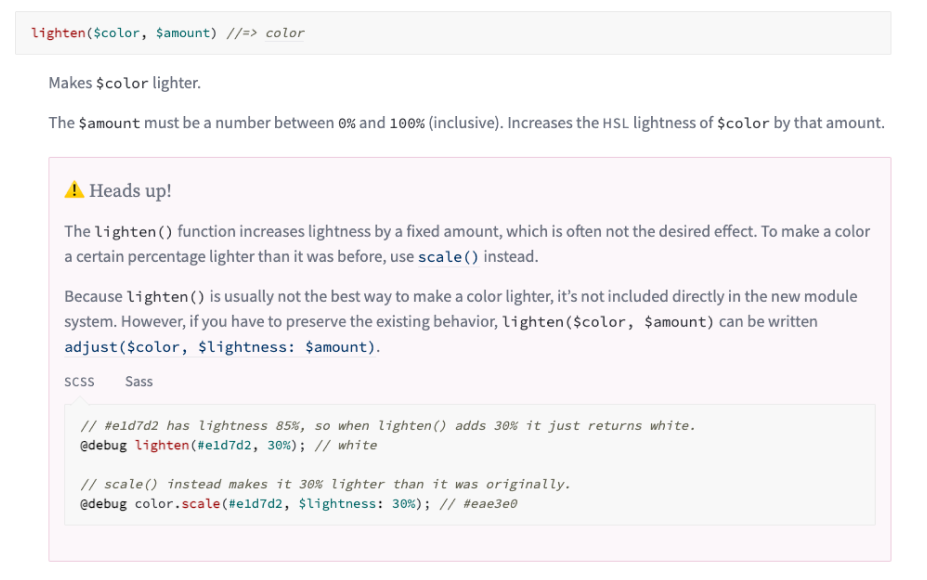This screenshot has height=580, width=927.
Task: Click the 100% value in the description
Action: click(407, 123)
